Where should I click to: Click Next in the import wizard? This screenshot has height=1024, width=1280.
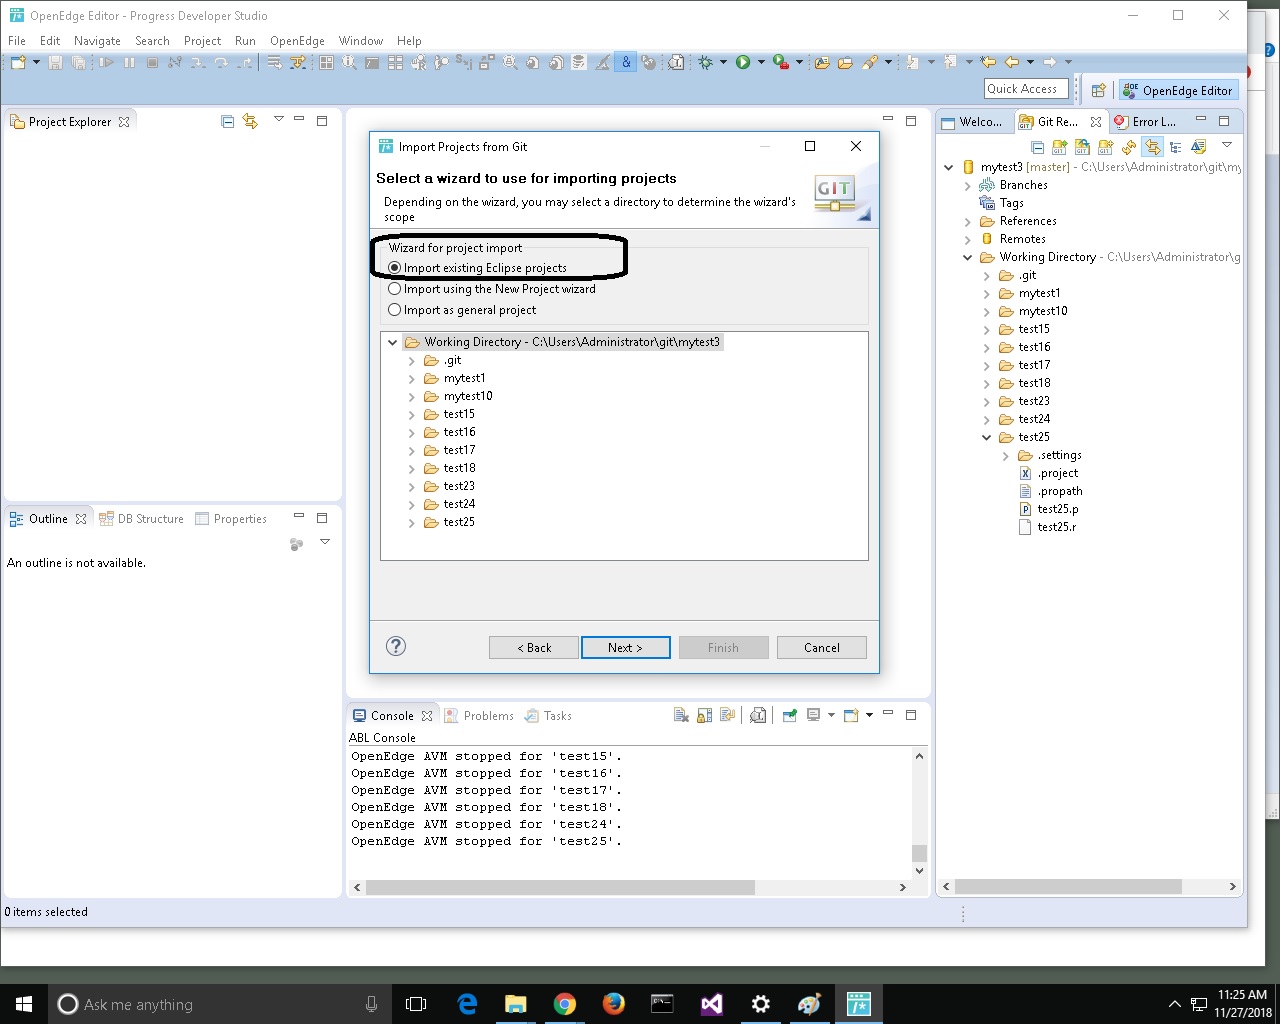pyautogui.click(x=625, y=647)
